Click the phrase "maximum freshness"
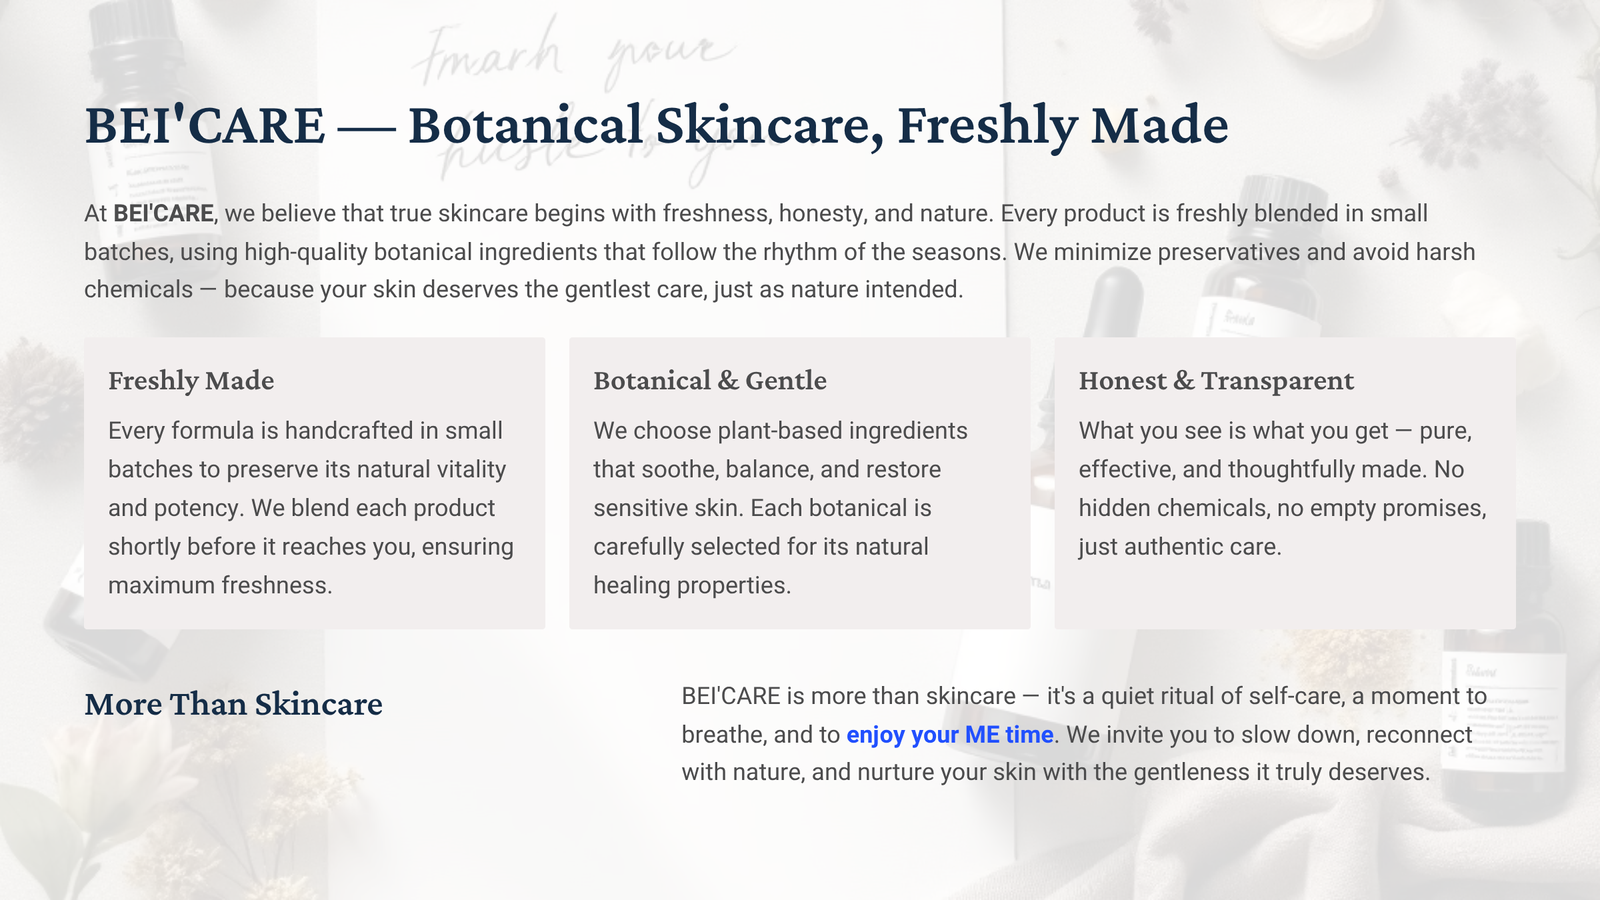 tap(219, 586)
